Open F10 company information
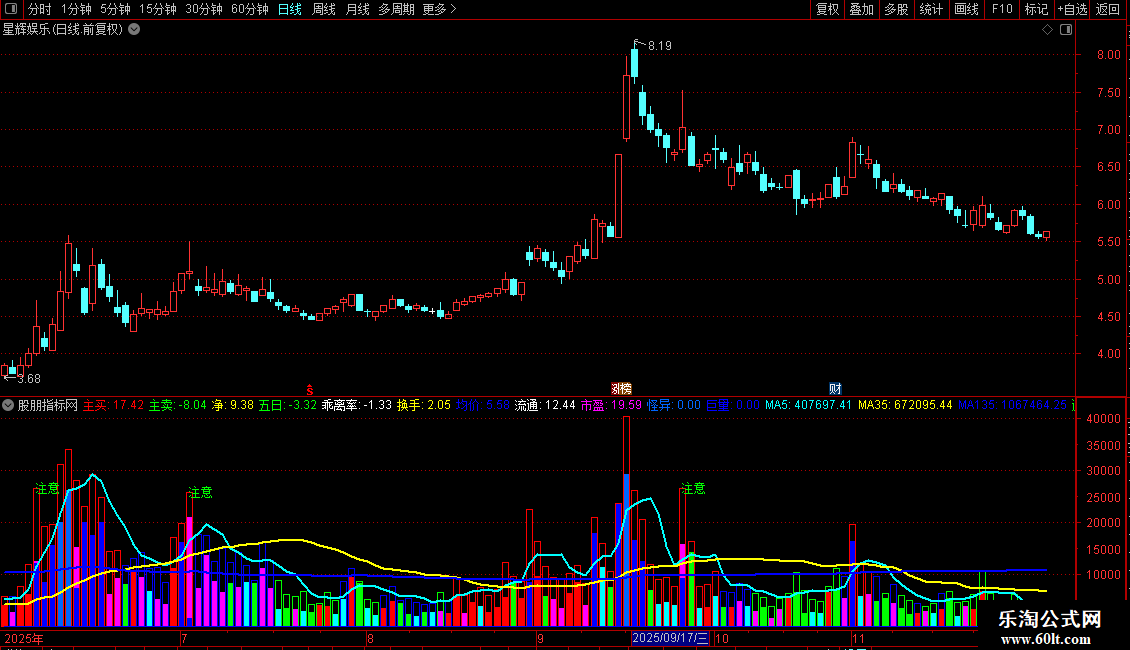The image size is (1130, 650). 1002,9
